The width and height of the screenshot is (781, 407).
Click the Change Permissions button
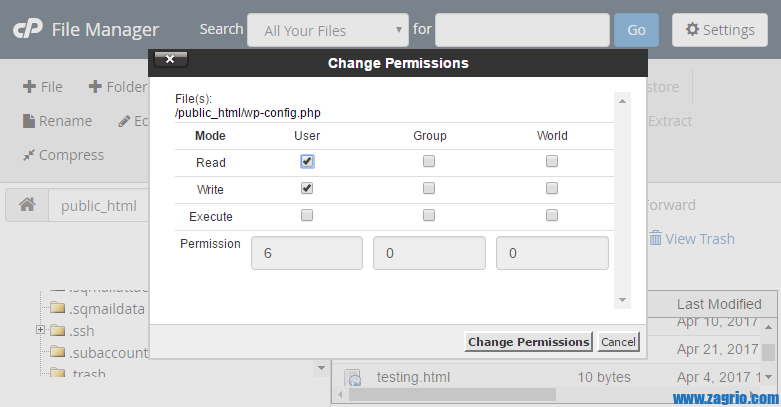[x=529, y=342]
